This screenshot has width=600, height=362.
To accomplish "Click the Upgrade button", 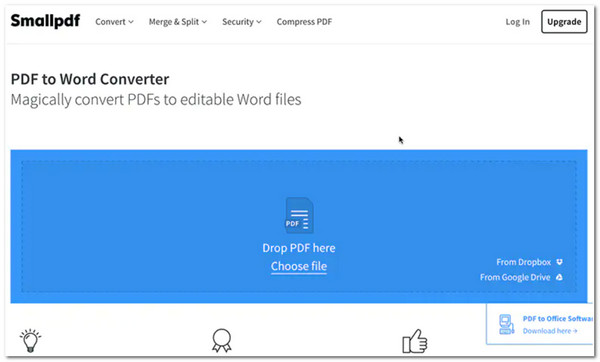I will (564, 22).
